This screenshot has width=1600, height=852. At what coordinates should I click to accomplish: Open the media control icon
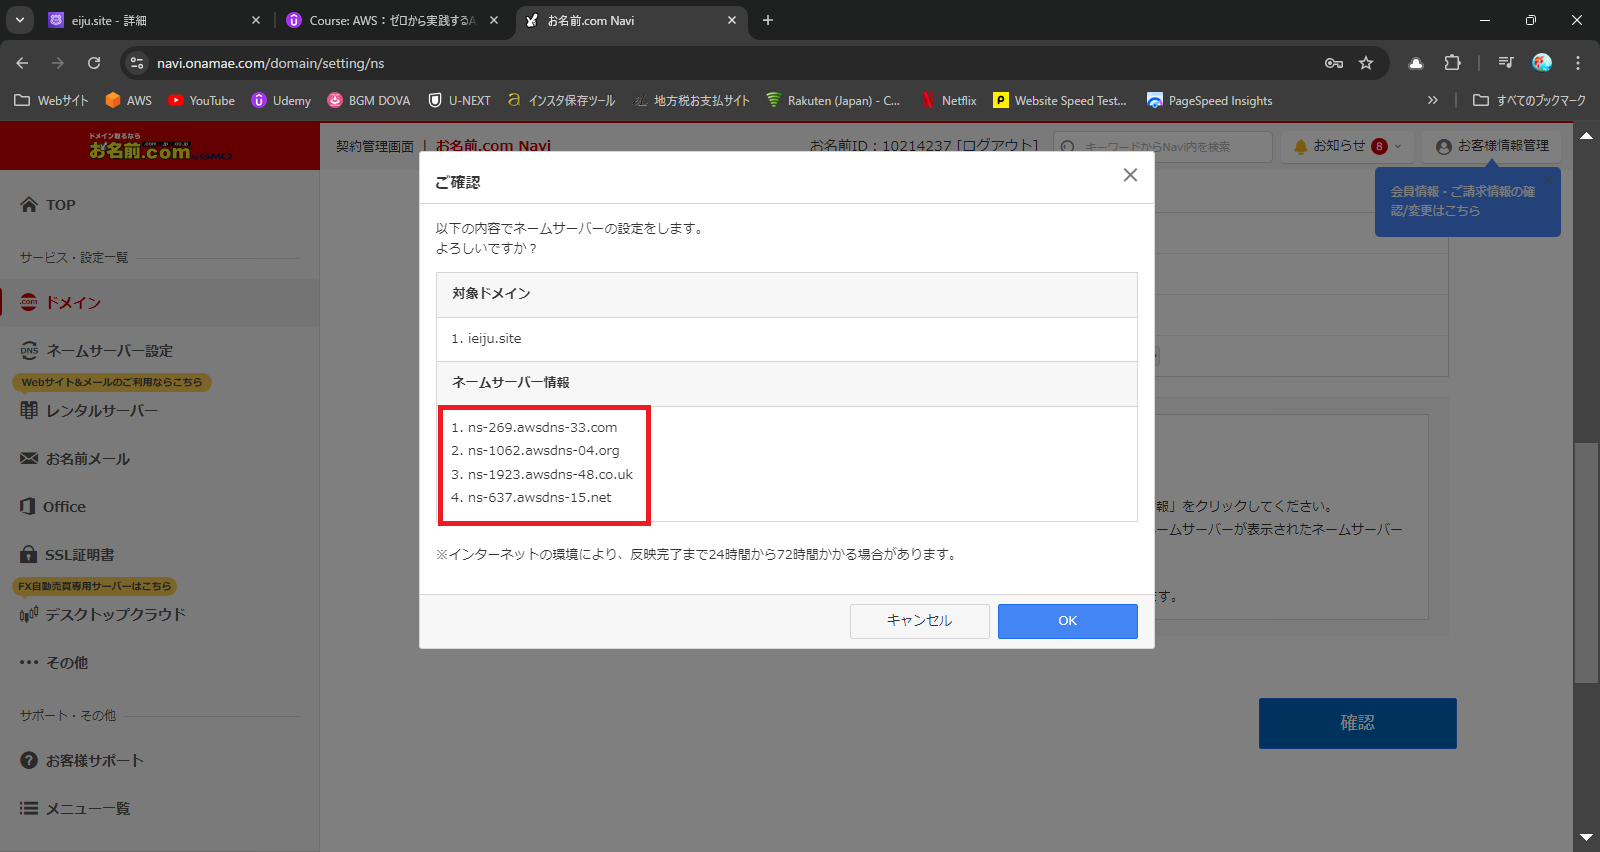point(1506,63)
